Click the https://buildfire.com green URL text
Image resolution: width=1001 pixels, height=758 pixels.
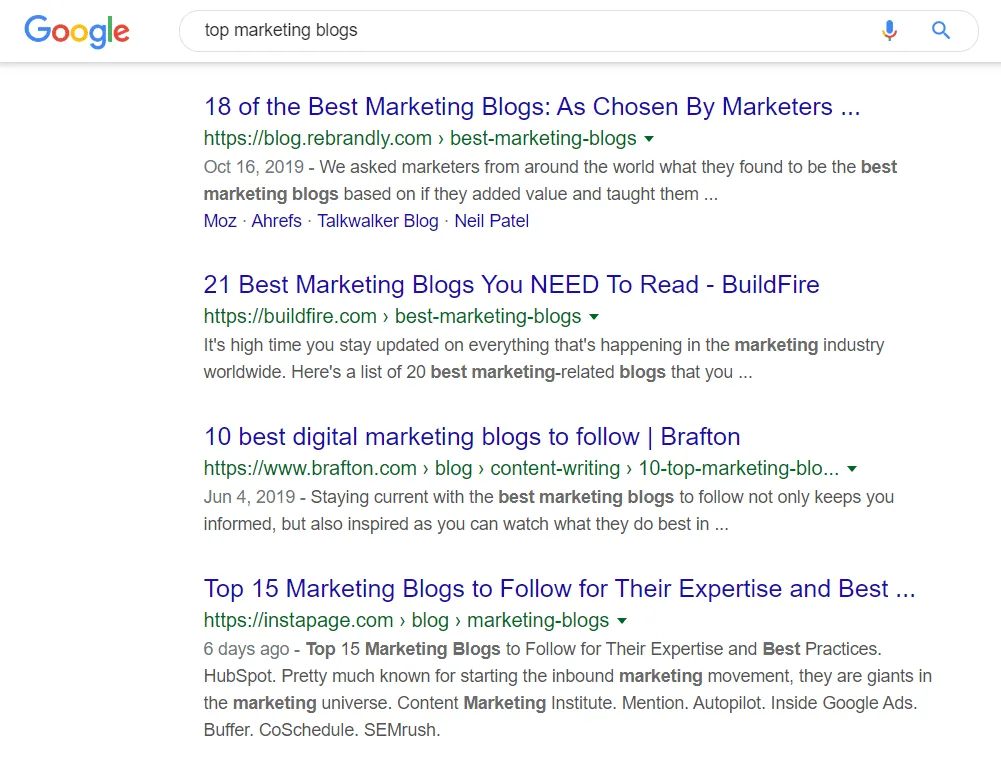[393, 316]
